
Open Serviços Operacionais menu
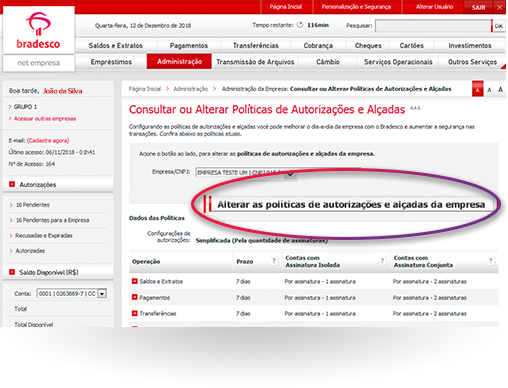(398, 62)
